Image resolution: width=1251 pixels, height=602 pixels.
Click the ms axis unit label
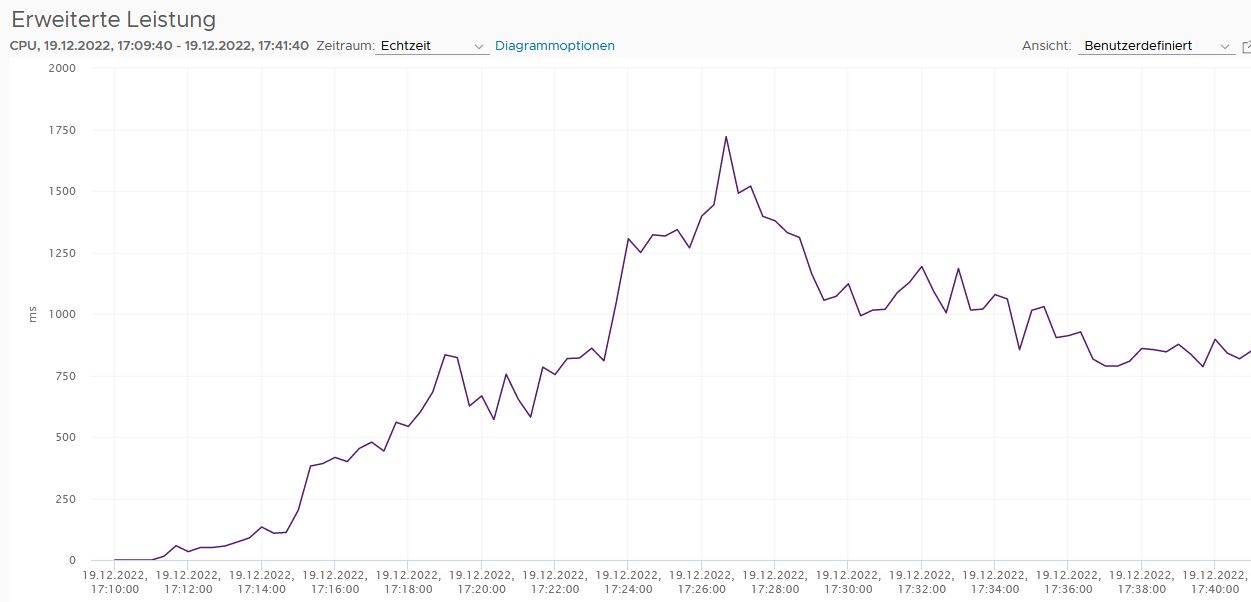(x=33, y=314)
